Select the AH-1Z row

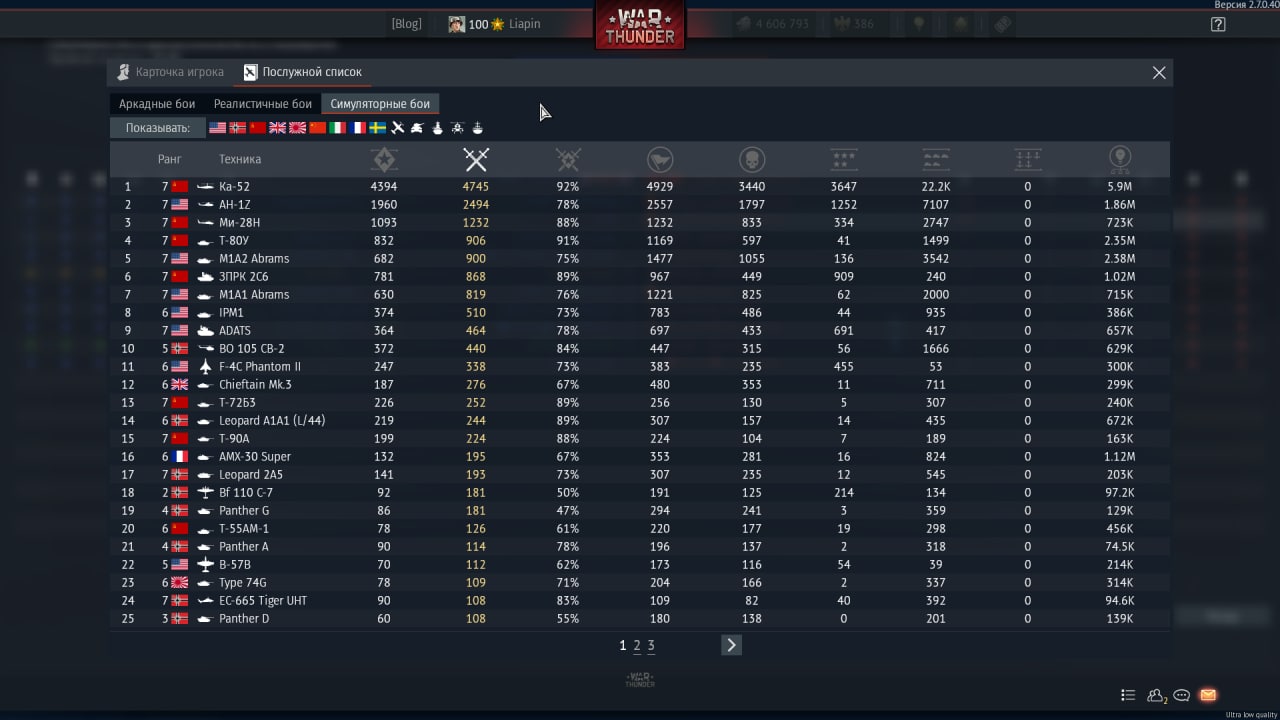click(x=640, y=205)
